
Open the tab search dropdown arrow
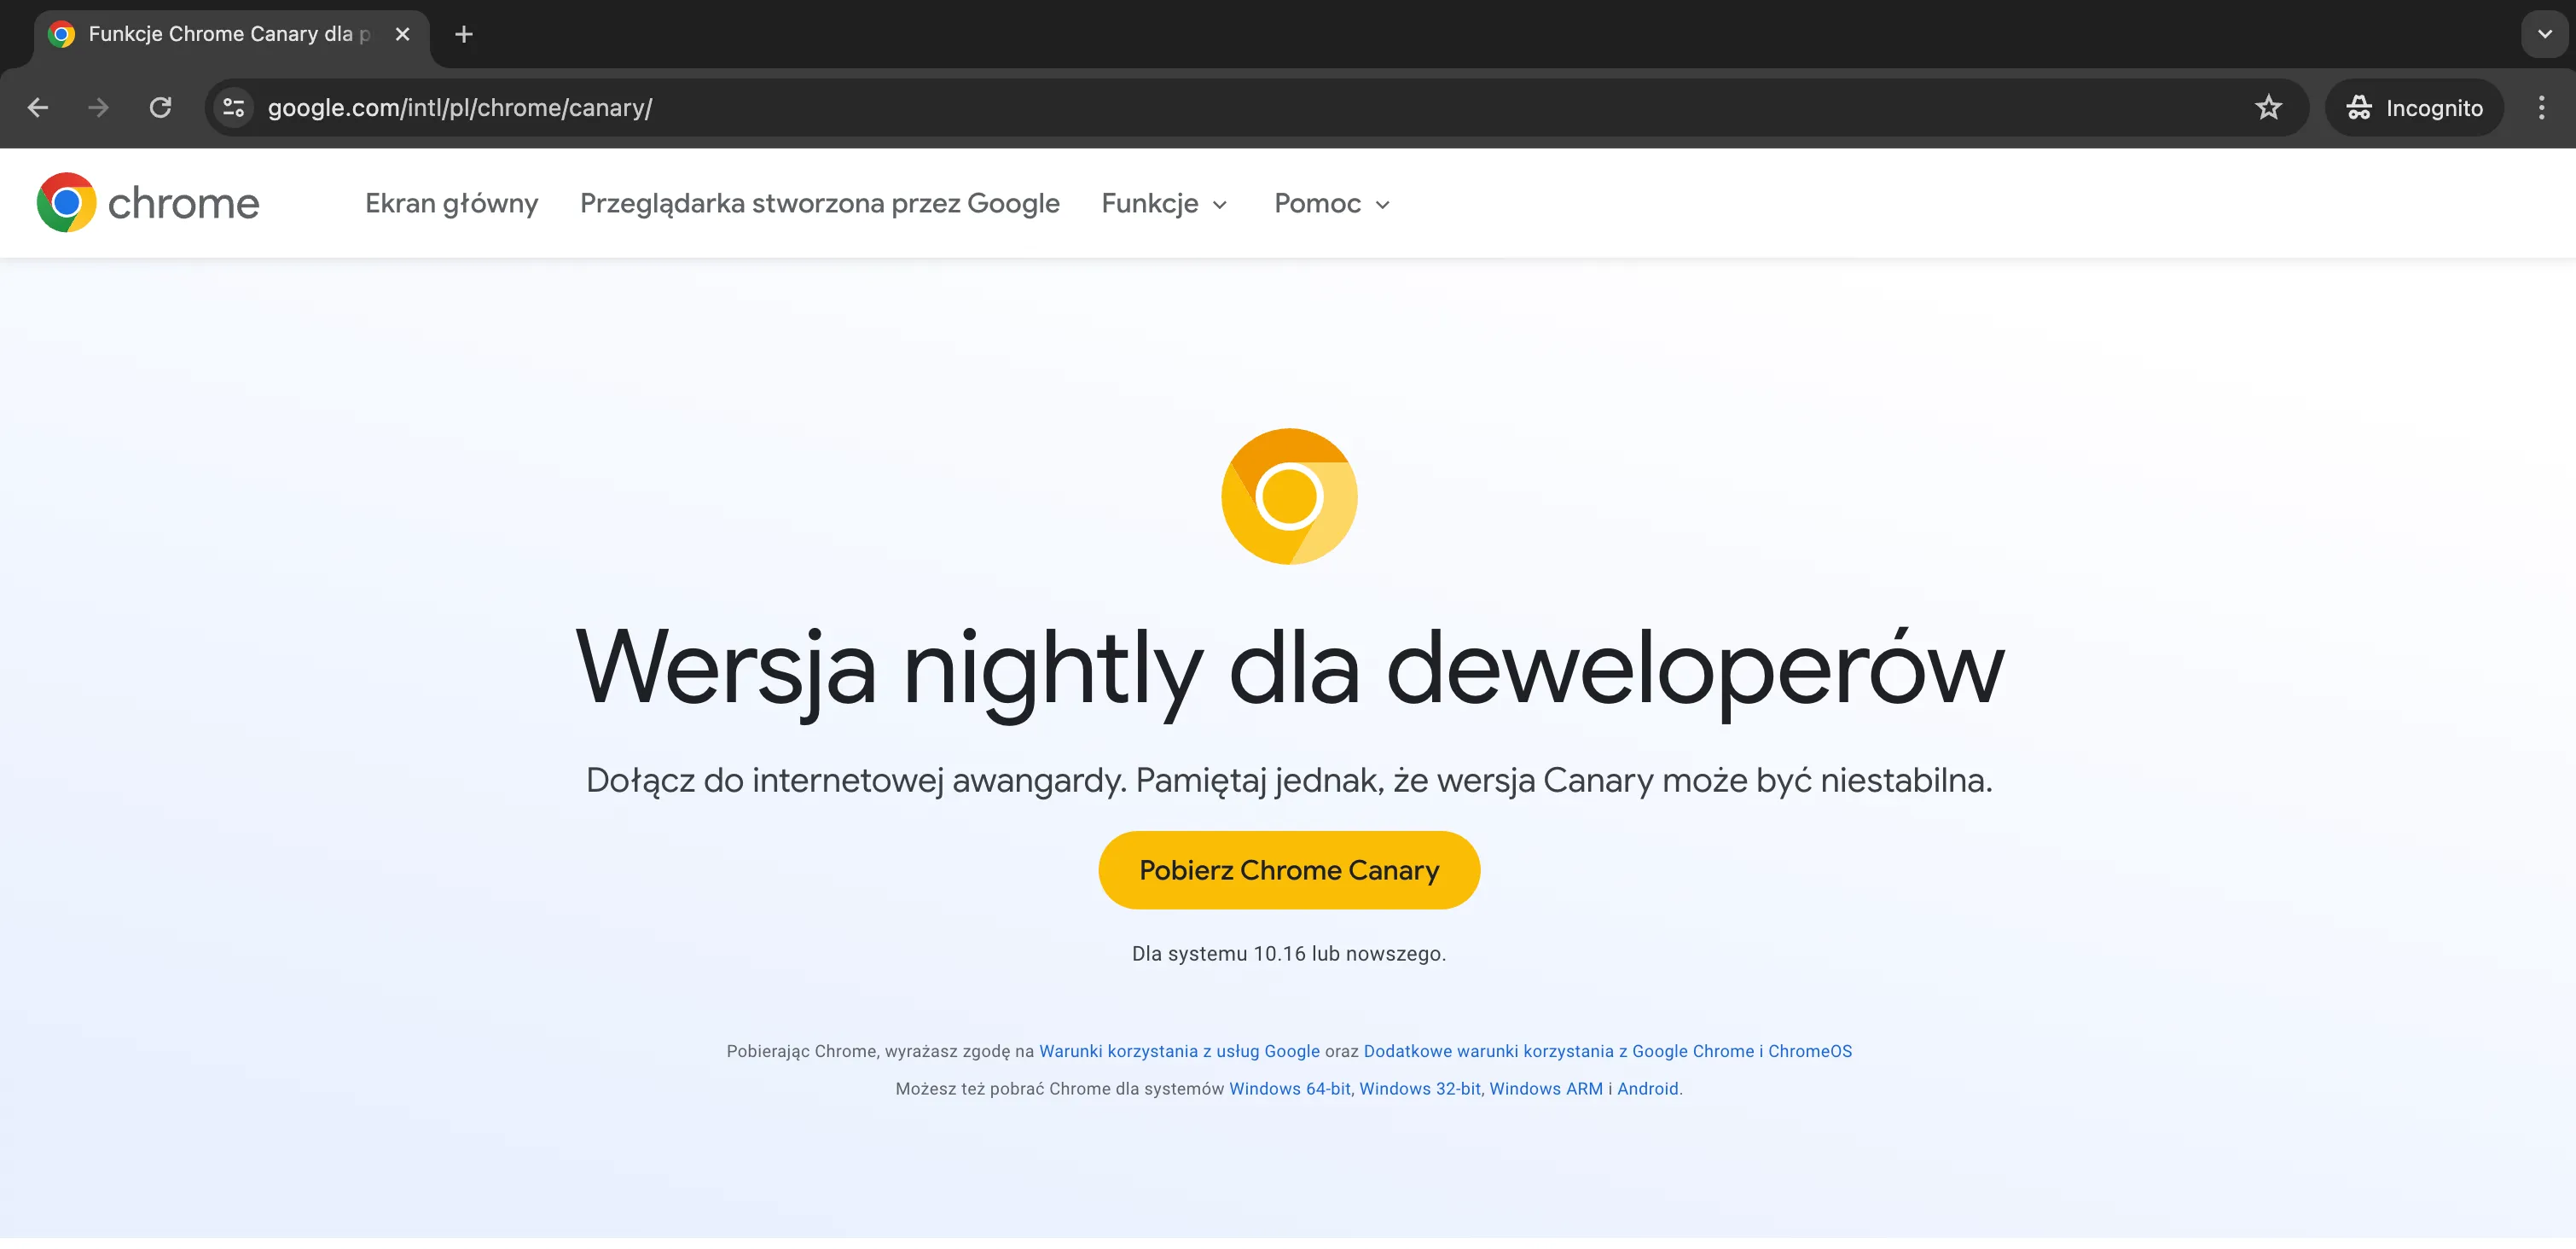pos(2545,34)
